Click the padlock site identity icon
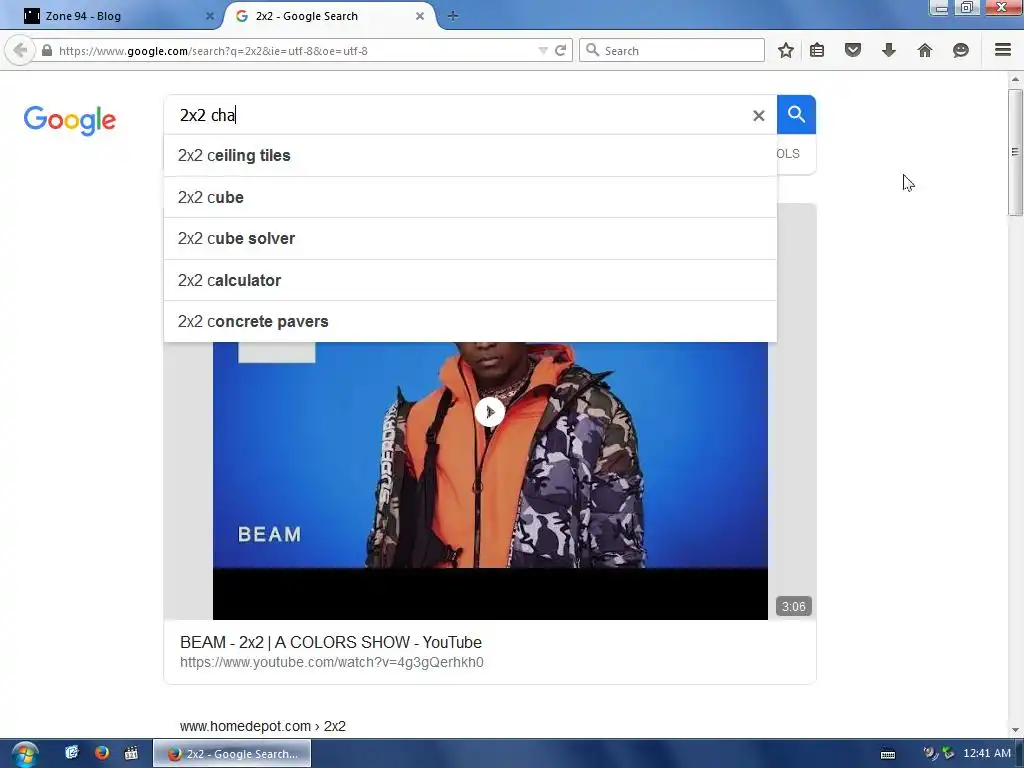This screenshot has height=768, width=1024. point(47,50)
